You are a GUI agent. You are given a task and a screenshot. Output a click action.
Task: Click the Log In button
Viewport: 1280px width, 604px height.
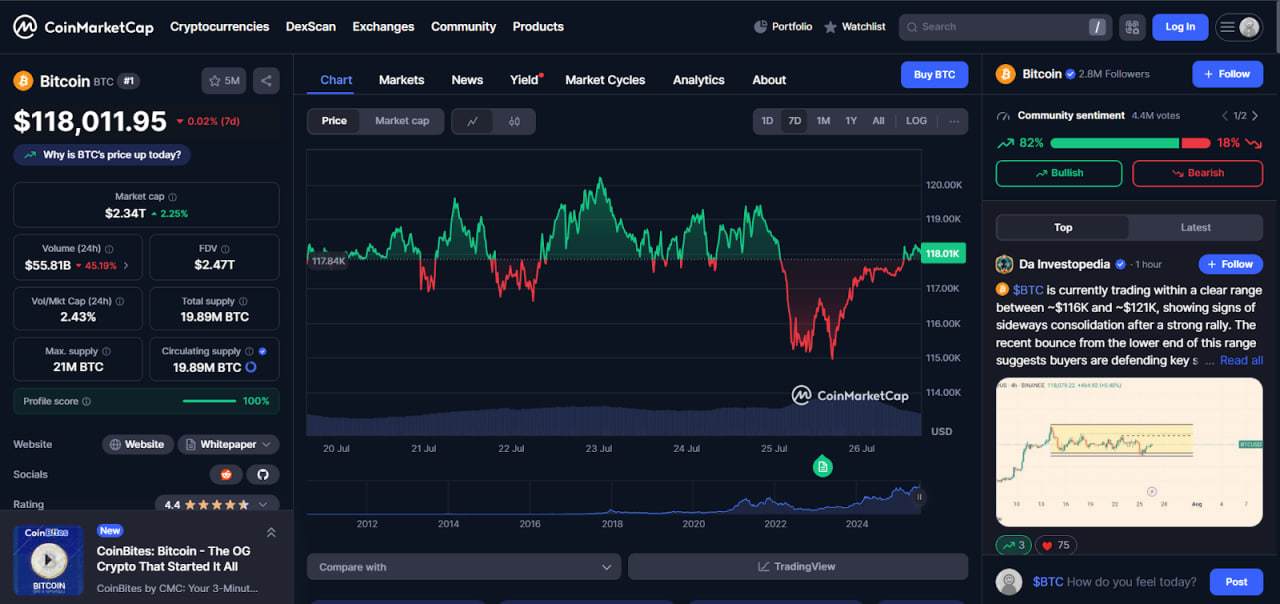[x=1180, y=27]
